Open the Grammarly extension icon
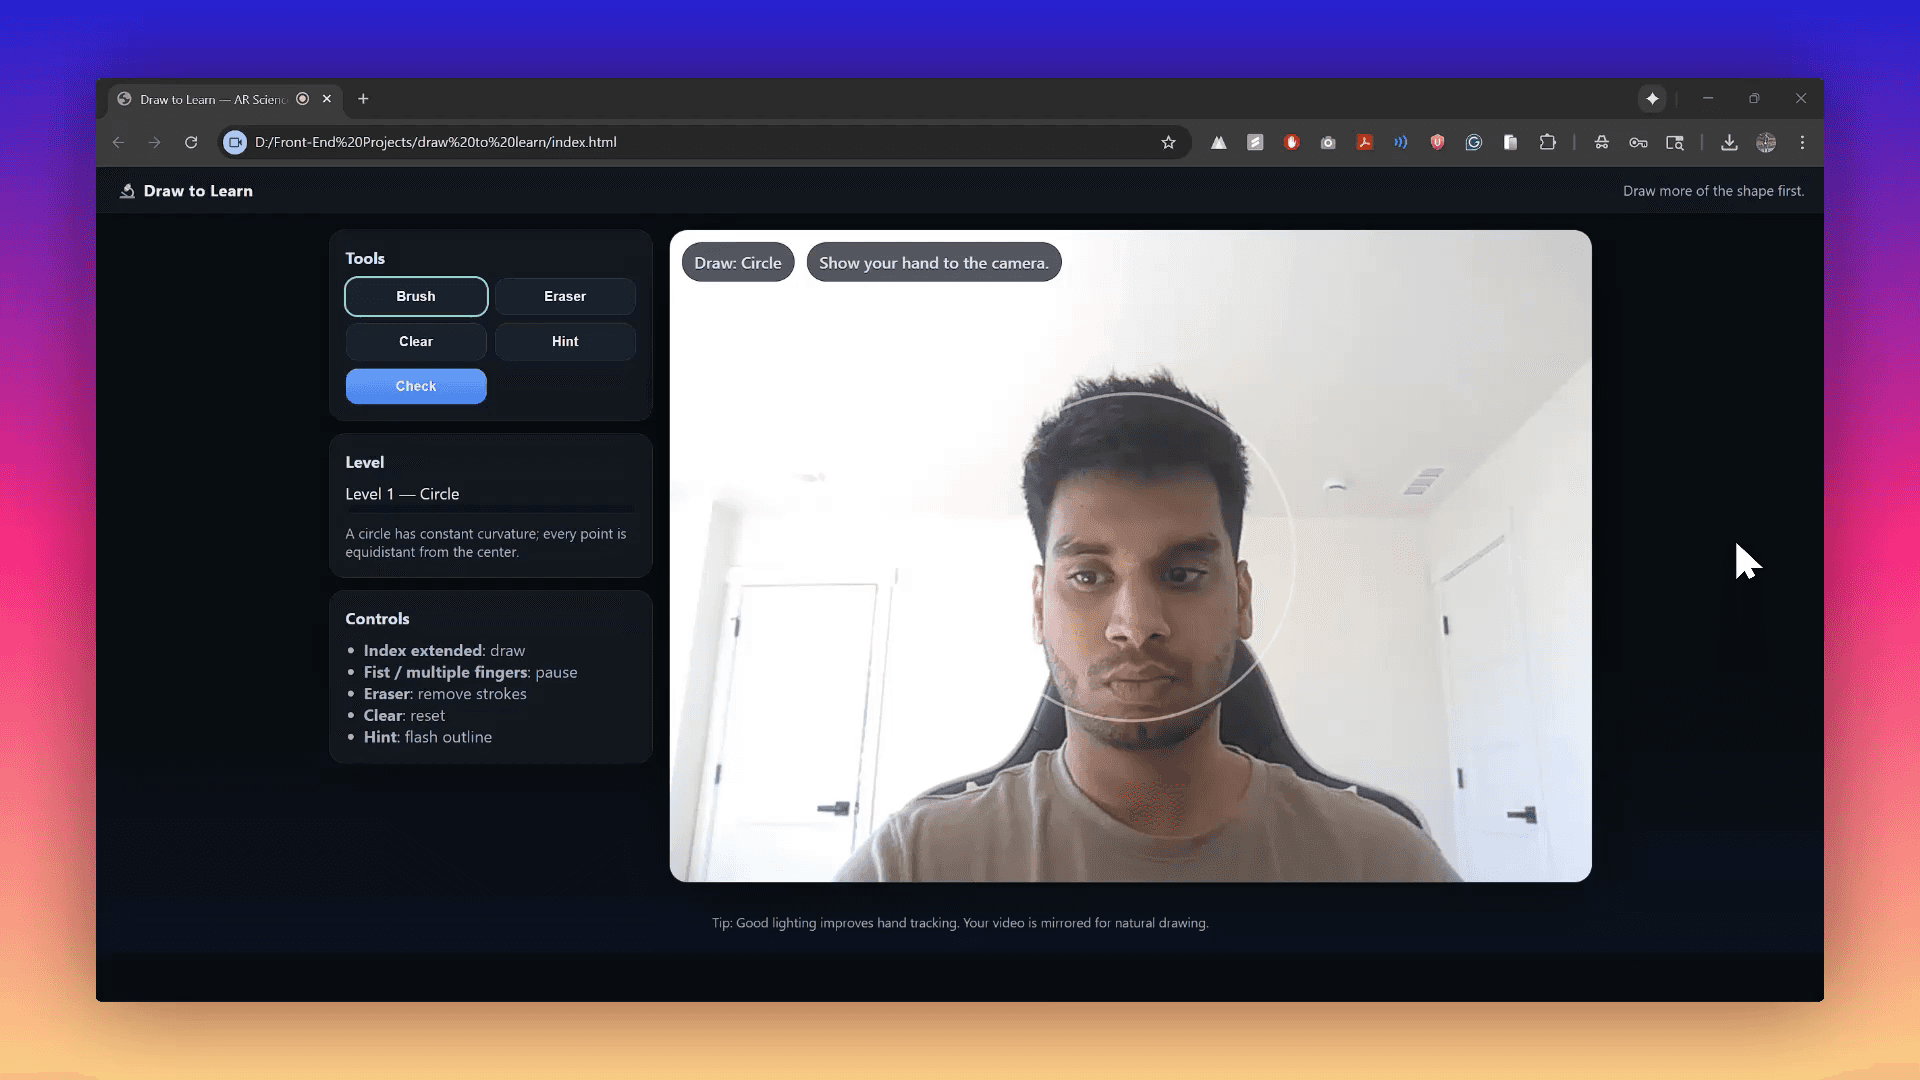Viewport: 1920px width, 1080px height. (1473, 142)
